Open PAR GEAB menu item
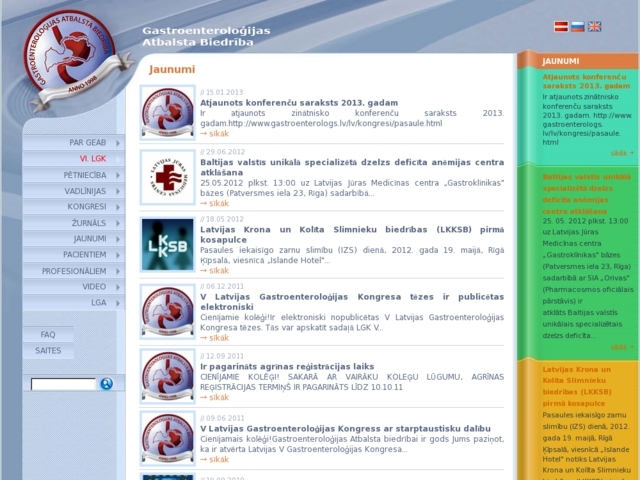The height and width of the screenshot is (480, 640). tap(74, 142)
